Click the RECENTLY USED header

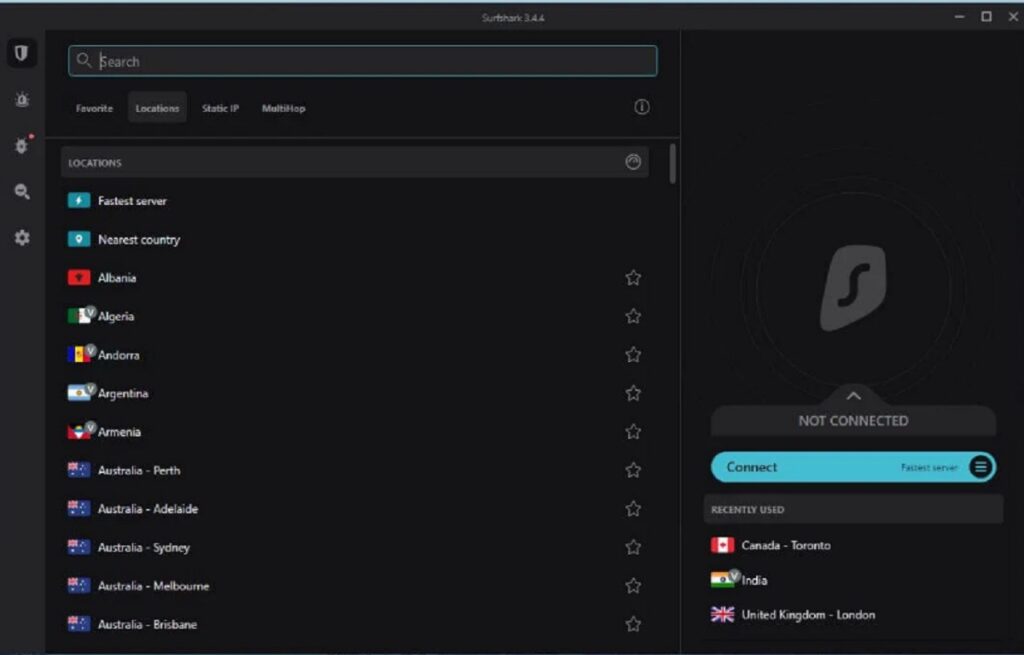pyautogui.click(x=853, y=509)
